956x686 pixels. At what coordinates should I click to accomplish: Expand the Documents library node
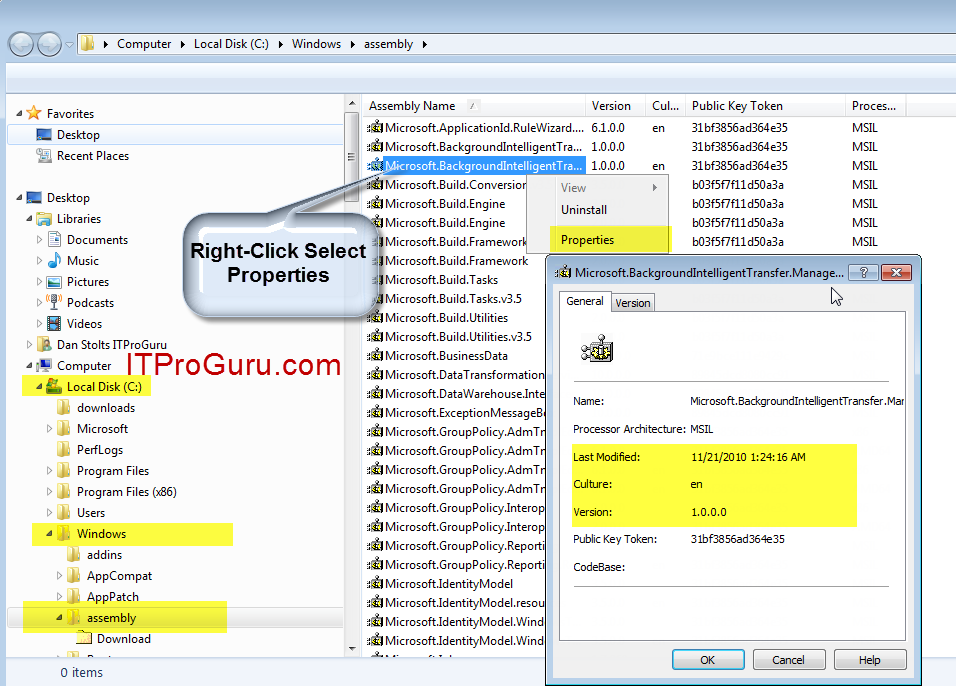pyautogui.click(x=39, y=240)
